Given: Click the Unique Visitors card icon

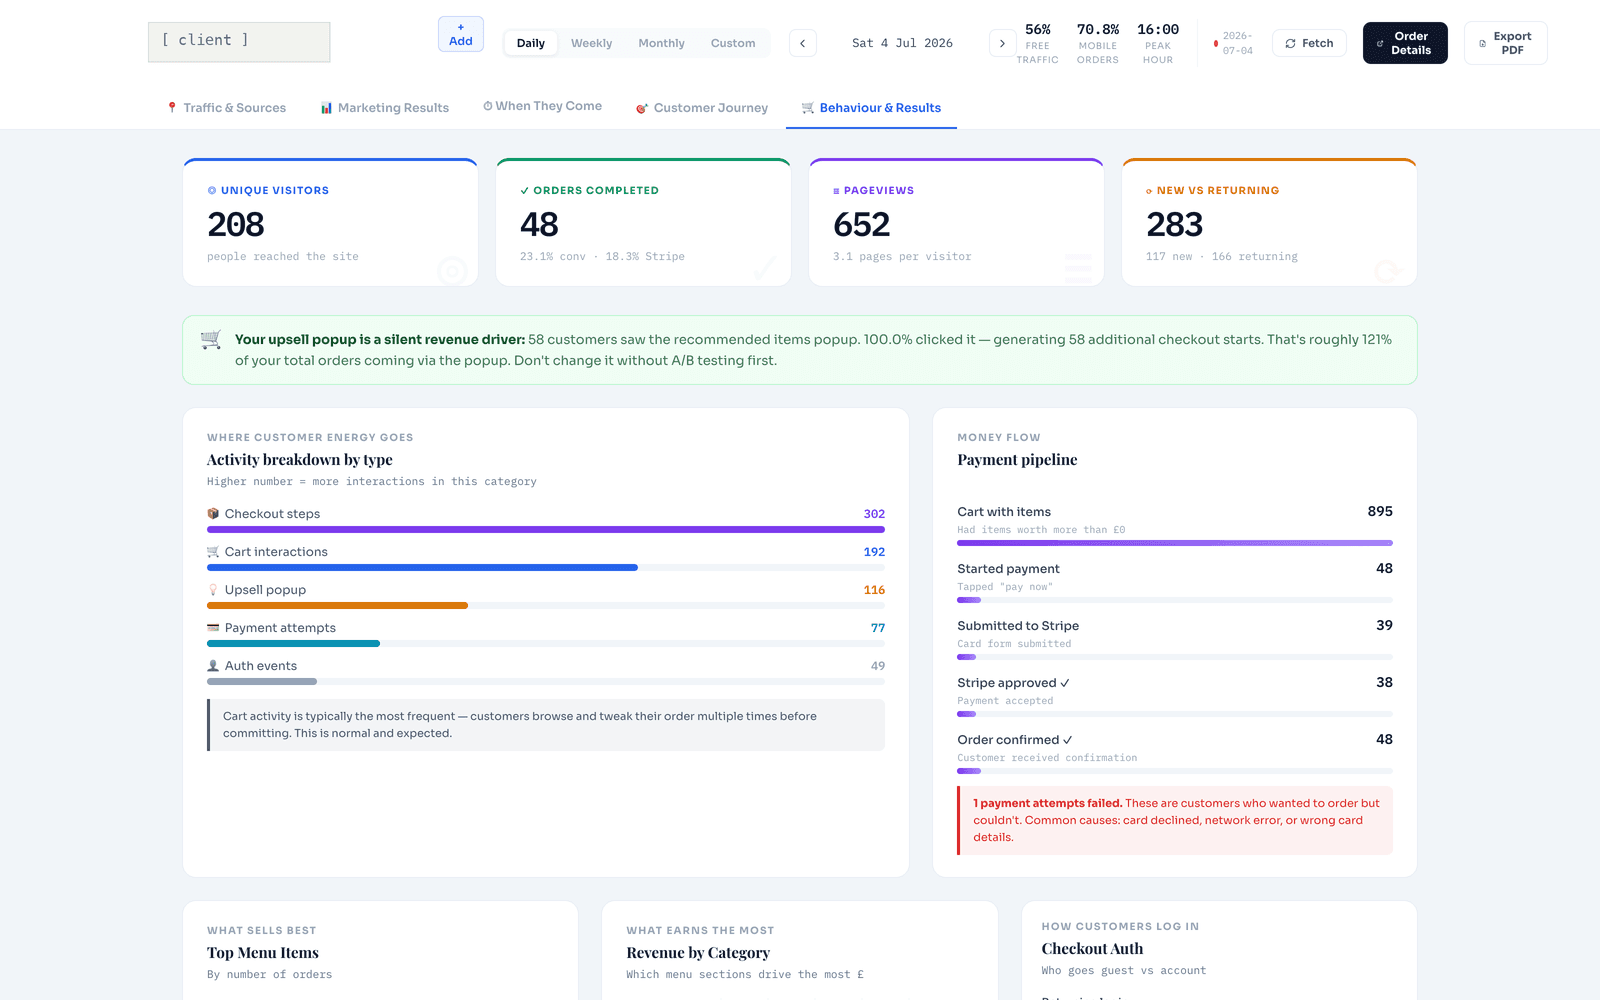Looking at the screenshot, I should (212, 190).
